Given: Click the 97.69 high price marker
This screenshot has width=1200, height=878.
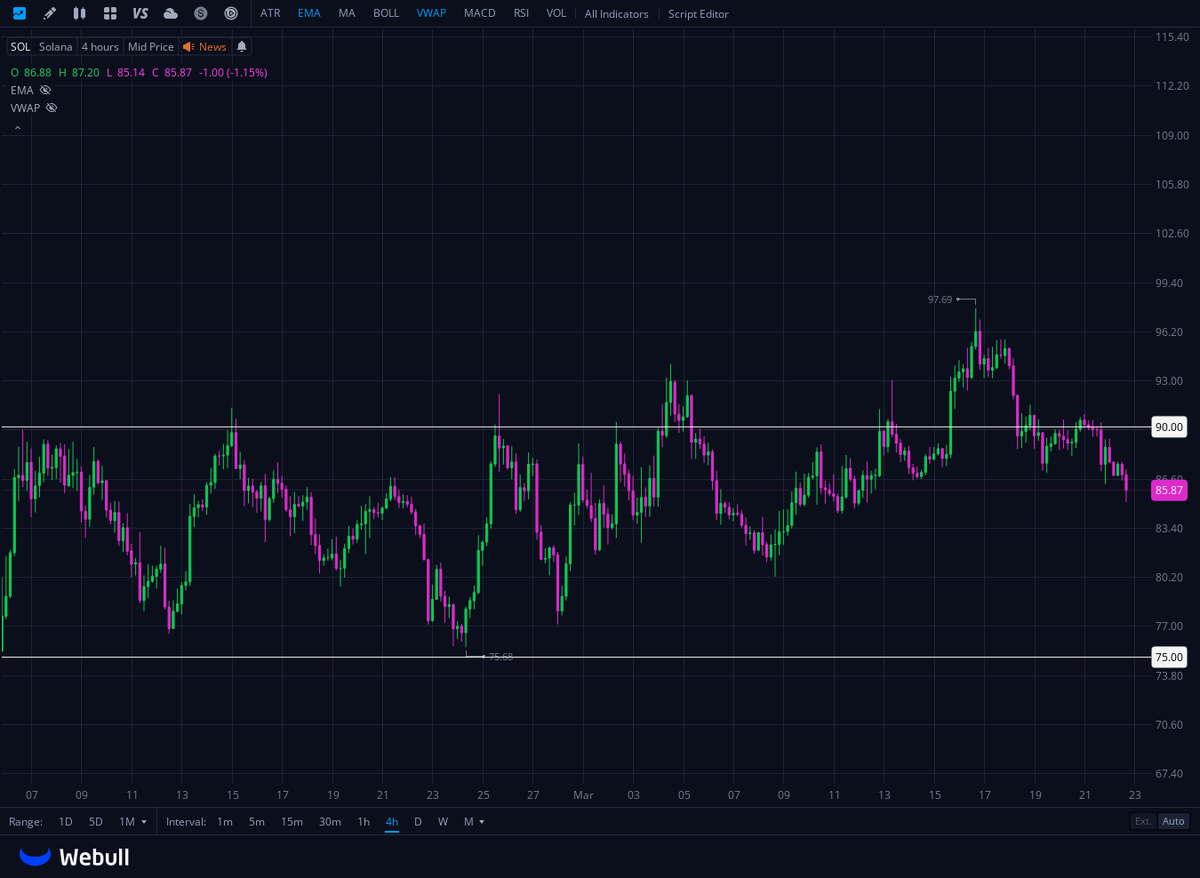Looking at the screenshot, I should point(940,299).
